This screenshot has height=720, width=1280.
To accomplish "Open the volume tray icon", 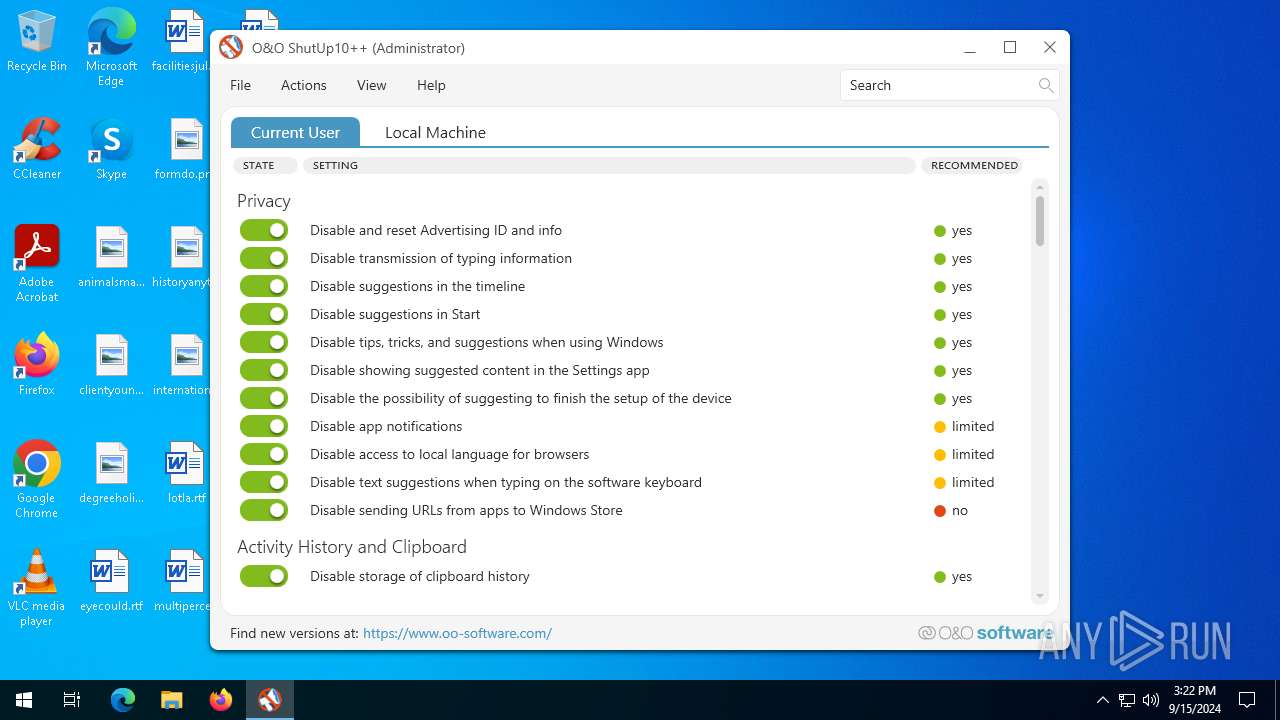I will [x=1151, y=700].
